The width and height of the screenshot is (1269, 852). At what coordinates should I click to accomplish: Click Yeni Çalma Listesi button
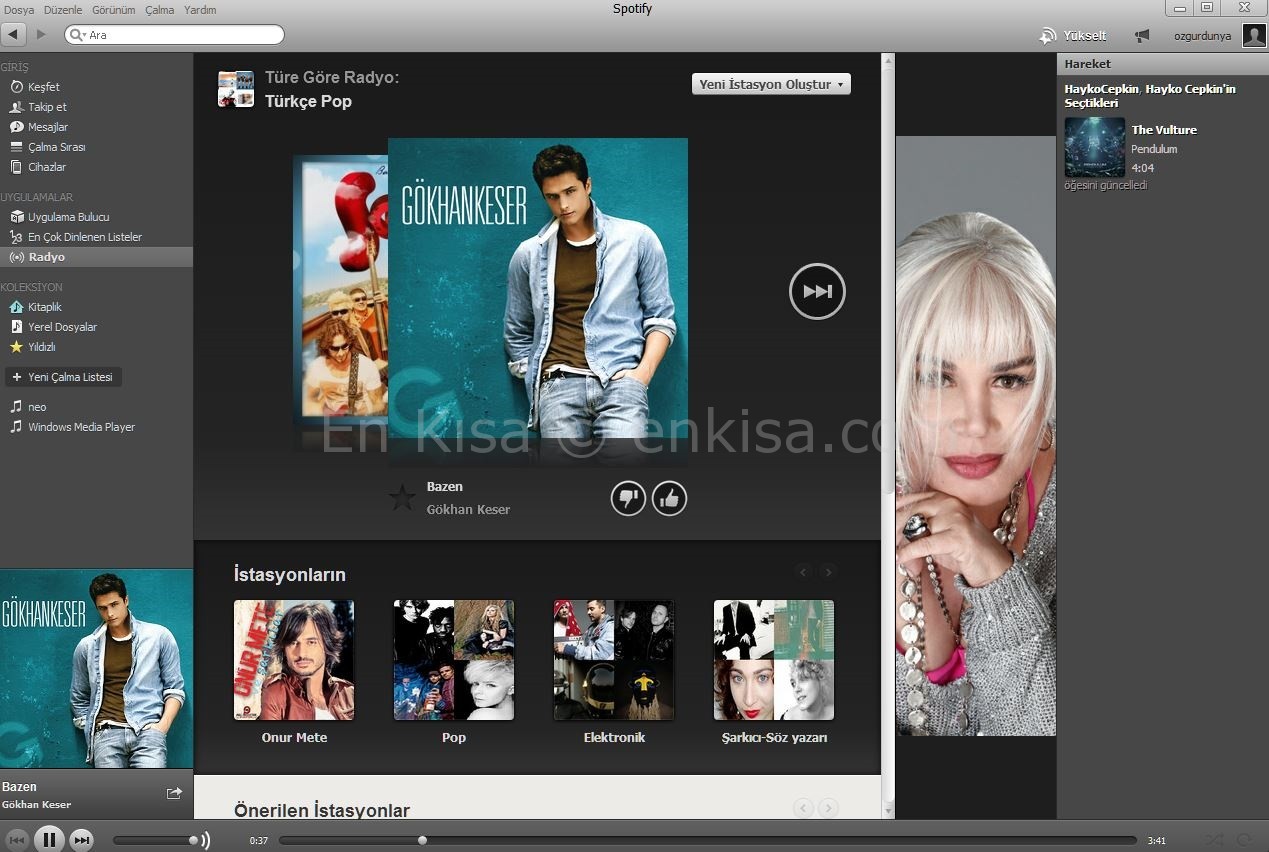click(x=64, y=377)
